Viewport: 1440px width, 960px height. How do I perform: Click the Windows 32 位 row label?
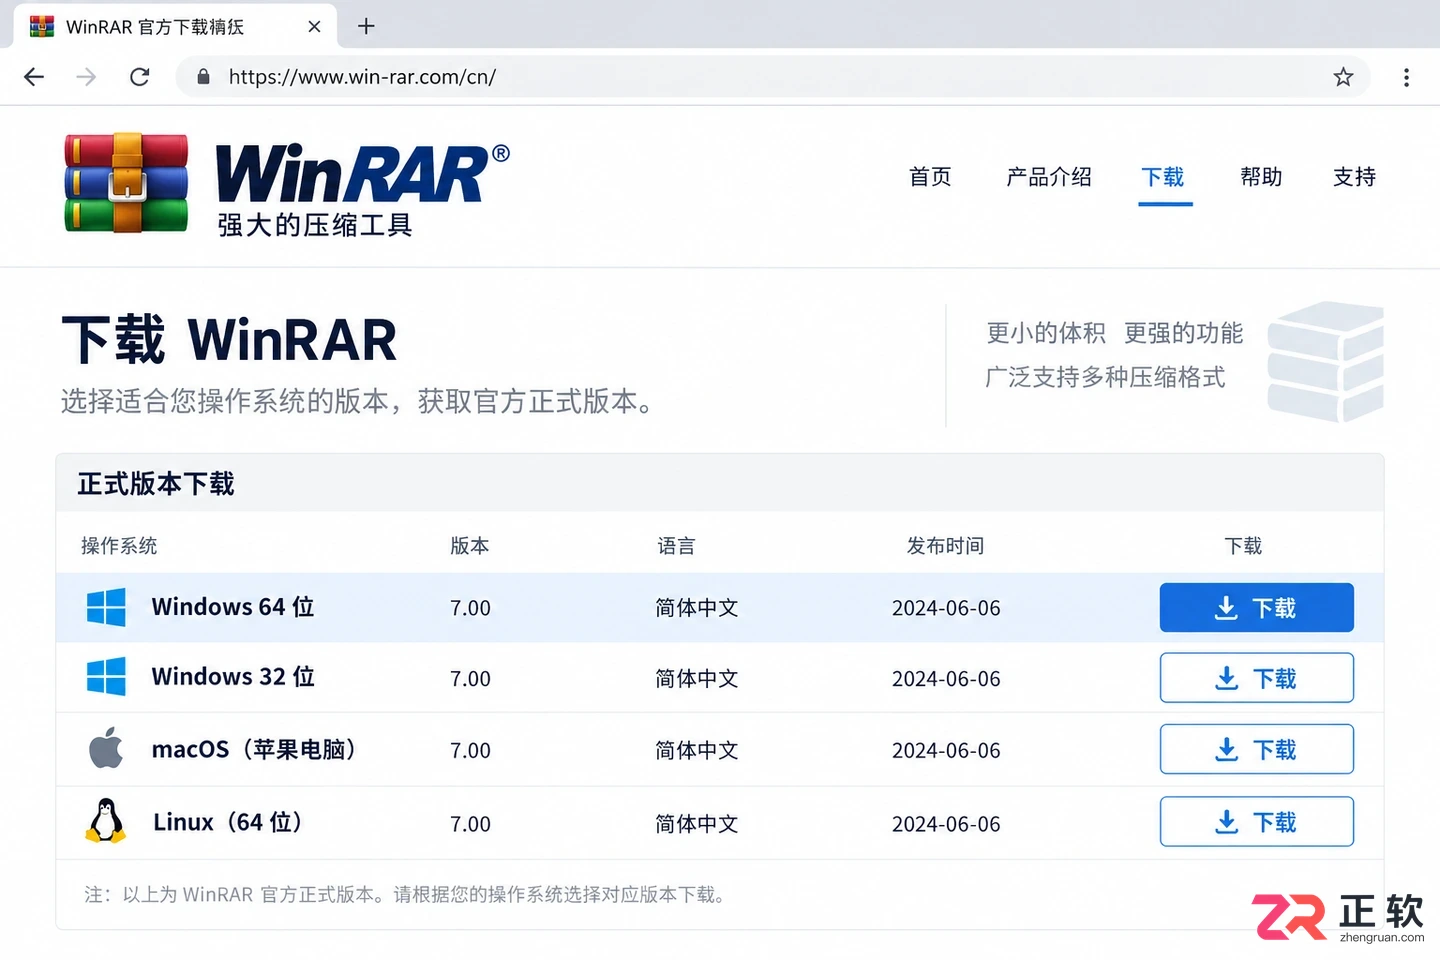tap(233, 677)
